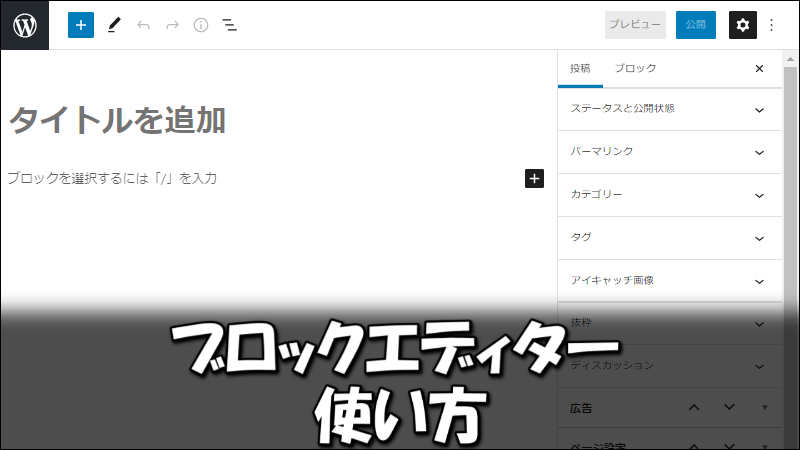Click the redo arrow icon

[172, 25]
